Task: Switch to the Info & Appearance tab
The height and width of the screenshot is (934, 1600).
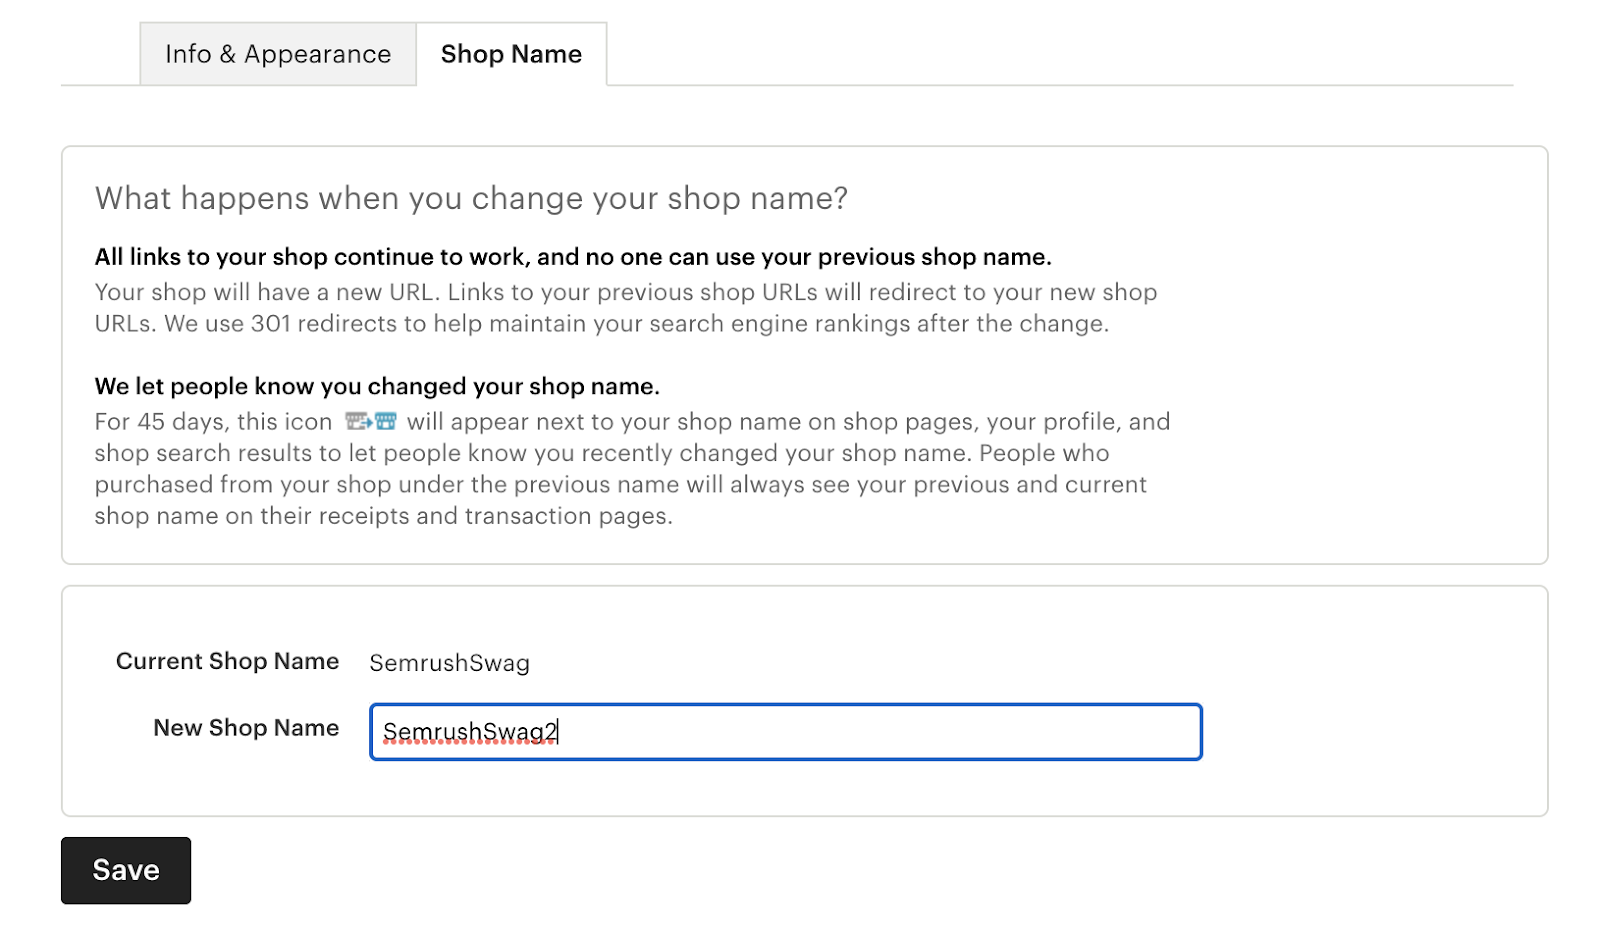Action: point(278,54)
